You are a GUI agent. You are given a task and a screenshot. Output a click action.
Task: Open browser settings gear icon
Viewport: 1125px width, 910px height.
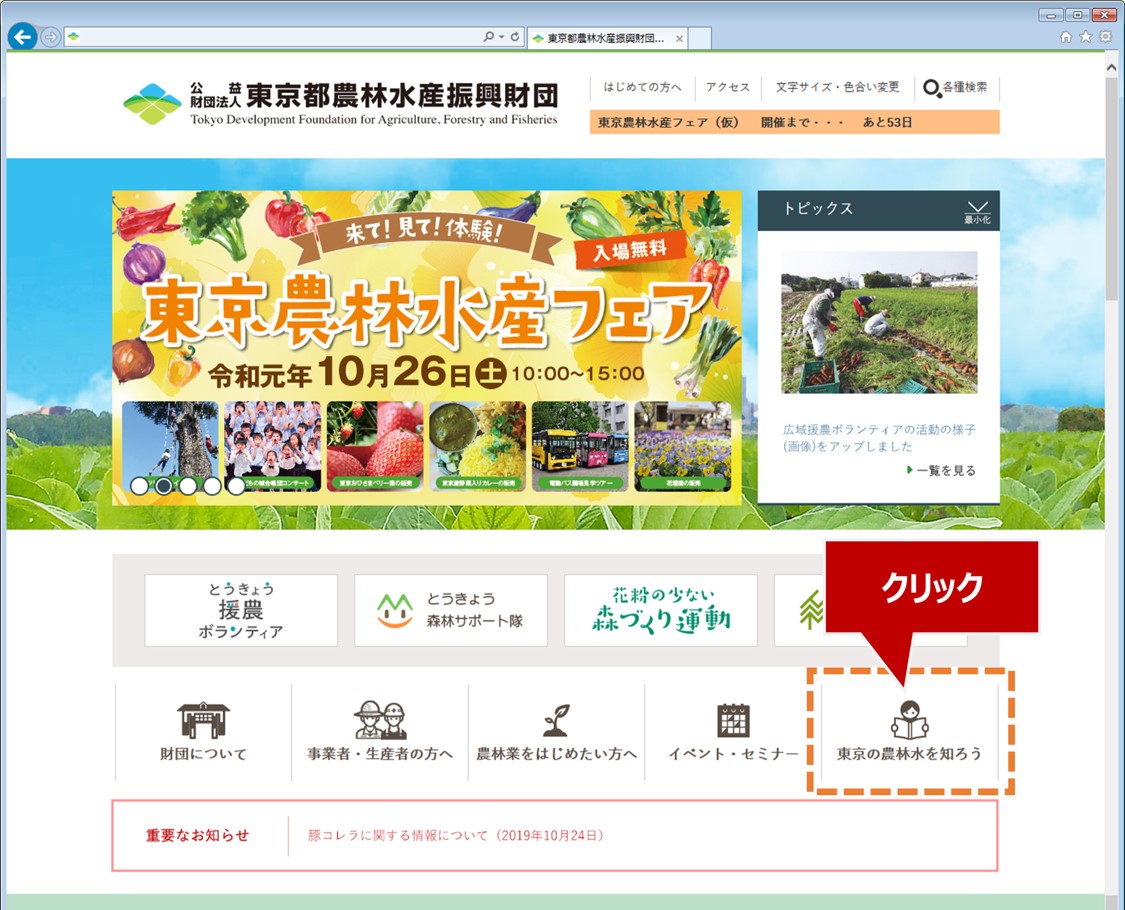click(1106, 37)
